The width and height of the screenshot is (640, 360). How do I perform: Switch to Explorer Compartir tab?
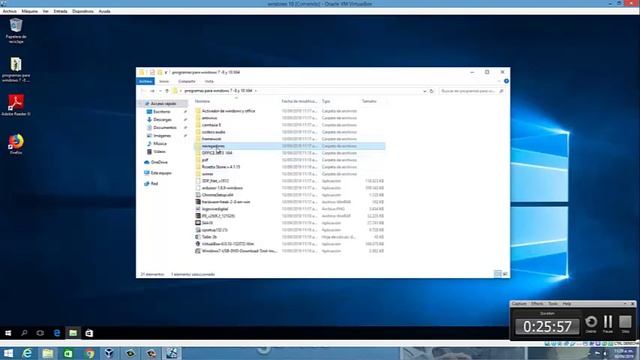(187, 81)
